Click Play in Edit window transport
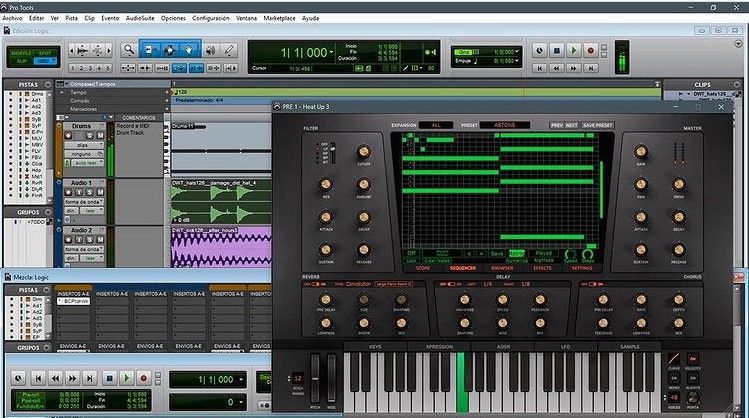The width and height of the screenshot is (749, 418). [x=574, y=50]
